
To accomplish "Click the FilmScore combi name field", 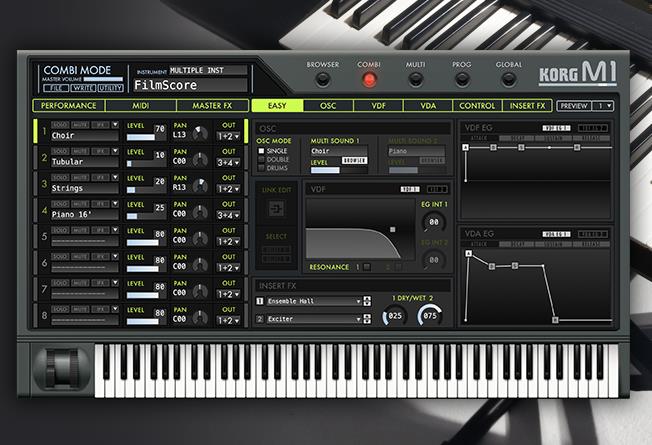I will coord(190,85).
